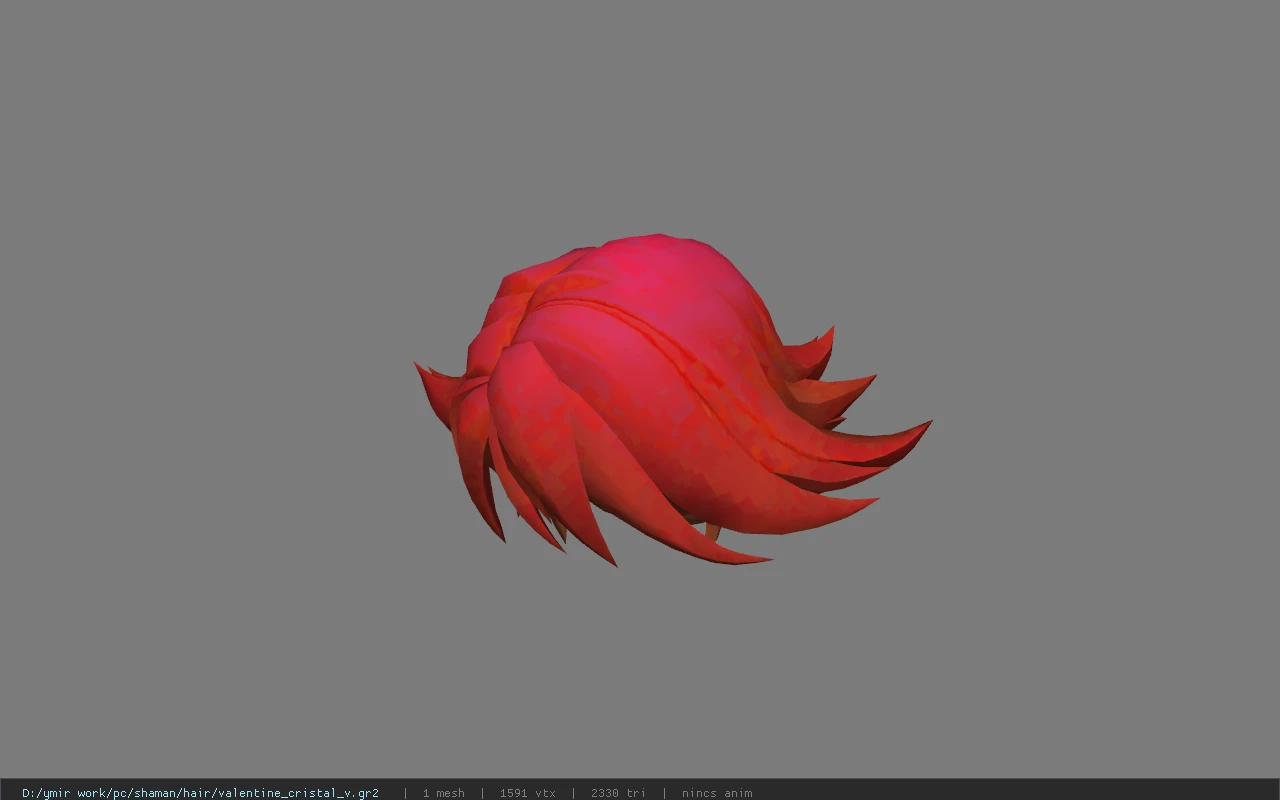Click the empty status bar area right of 'nincs anim'

(x=1015, y=793)
